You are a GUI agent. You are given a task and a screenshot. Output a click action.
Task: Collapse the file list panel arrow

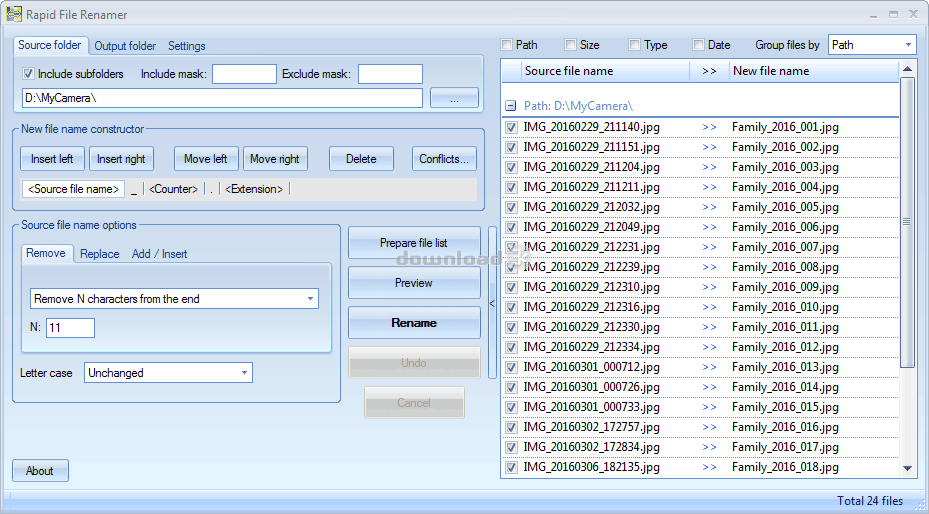tap(492, 303)
